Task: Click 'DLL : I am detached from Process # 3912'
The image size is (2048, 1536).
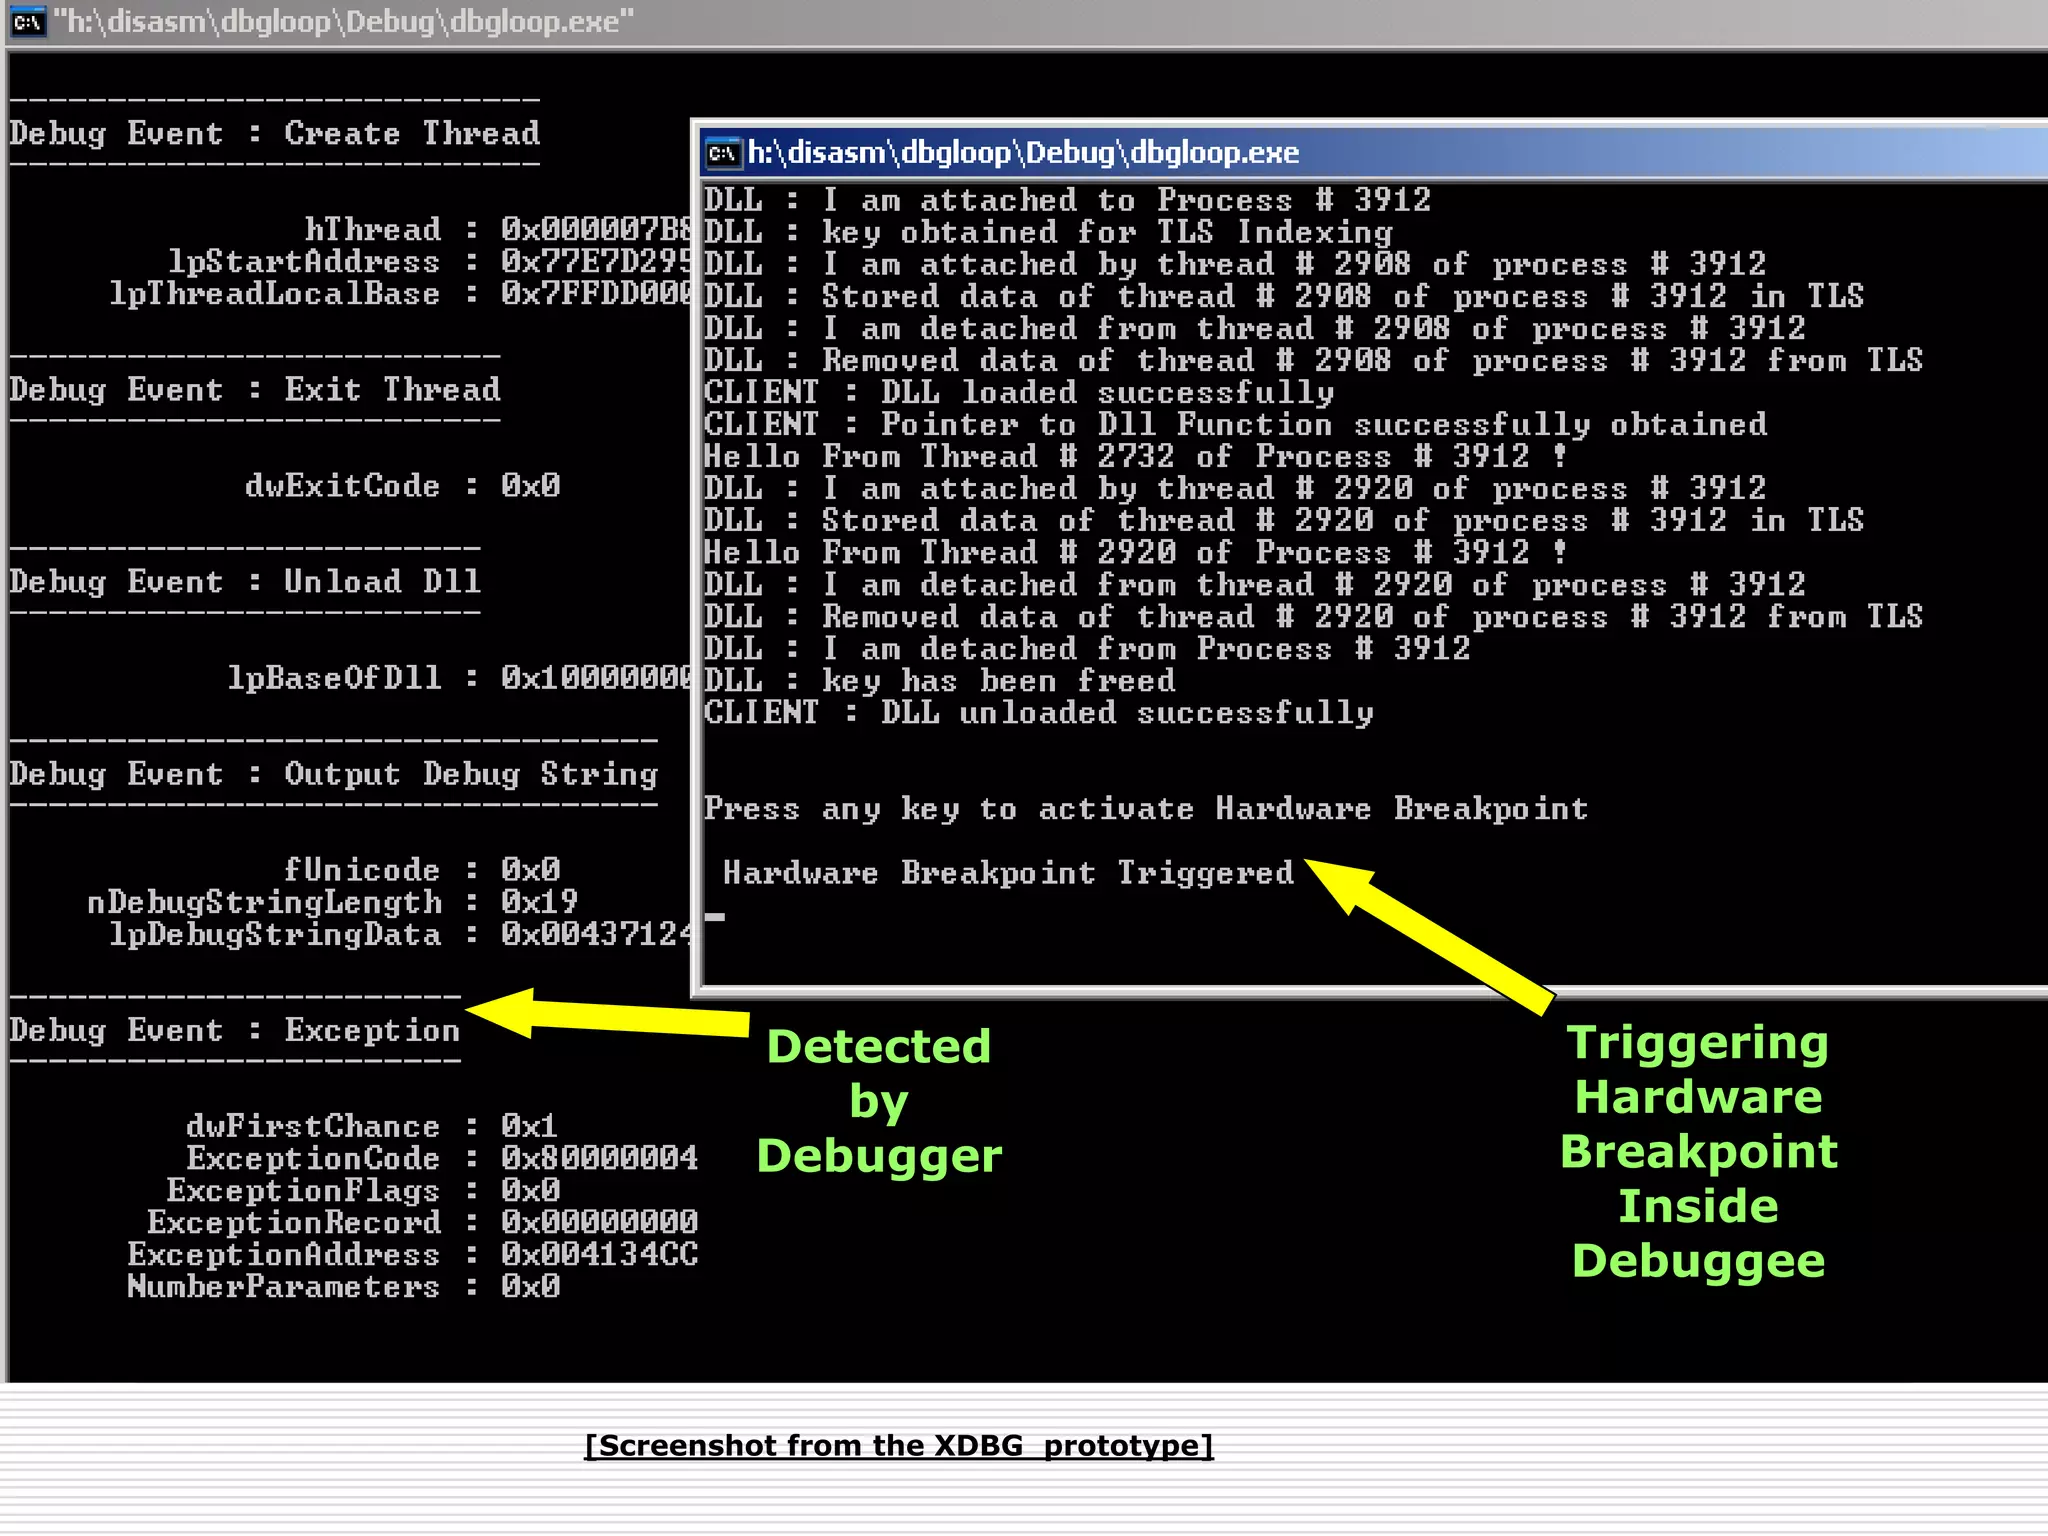Action: point(1087,648)
